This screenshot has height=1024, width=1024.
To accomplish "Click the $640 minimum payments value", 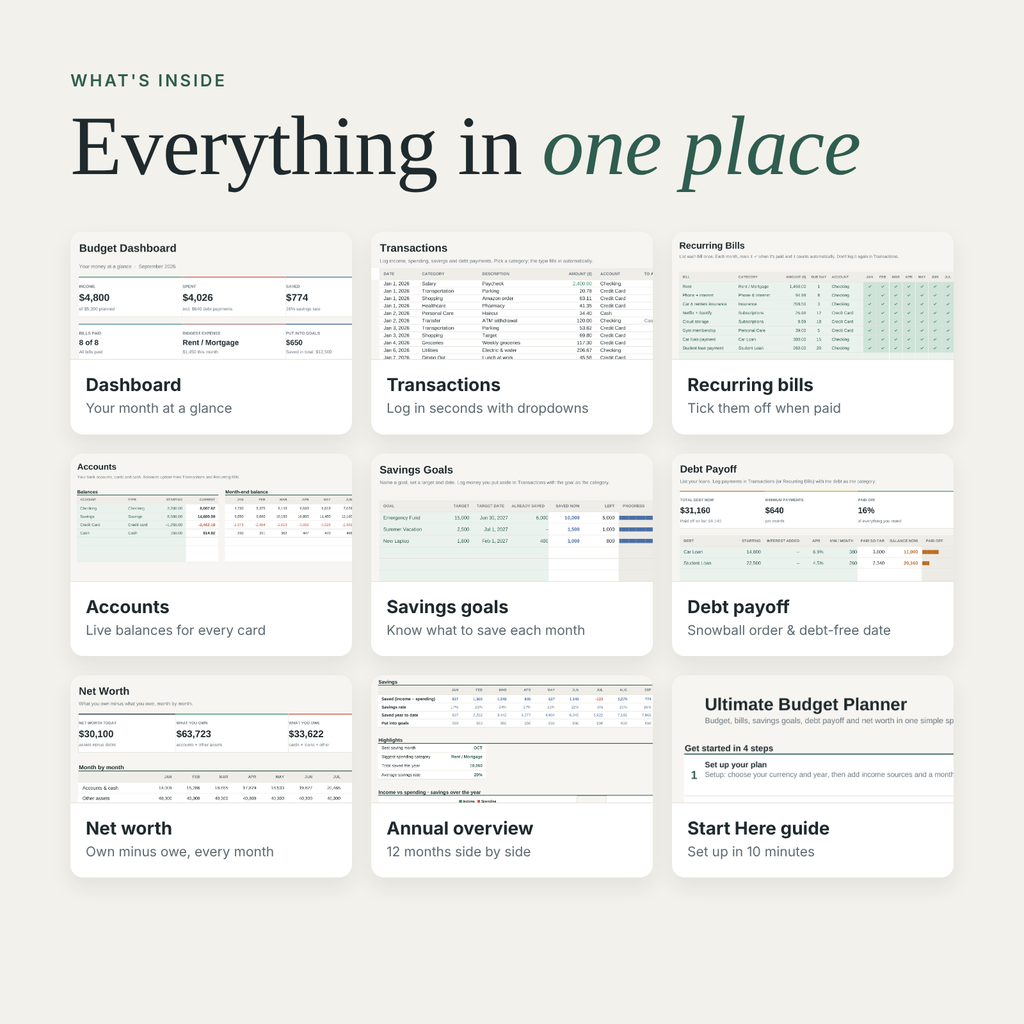I will (774, 510).
